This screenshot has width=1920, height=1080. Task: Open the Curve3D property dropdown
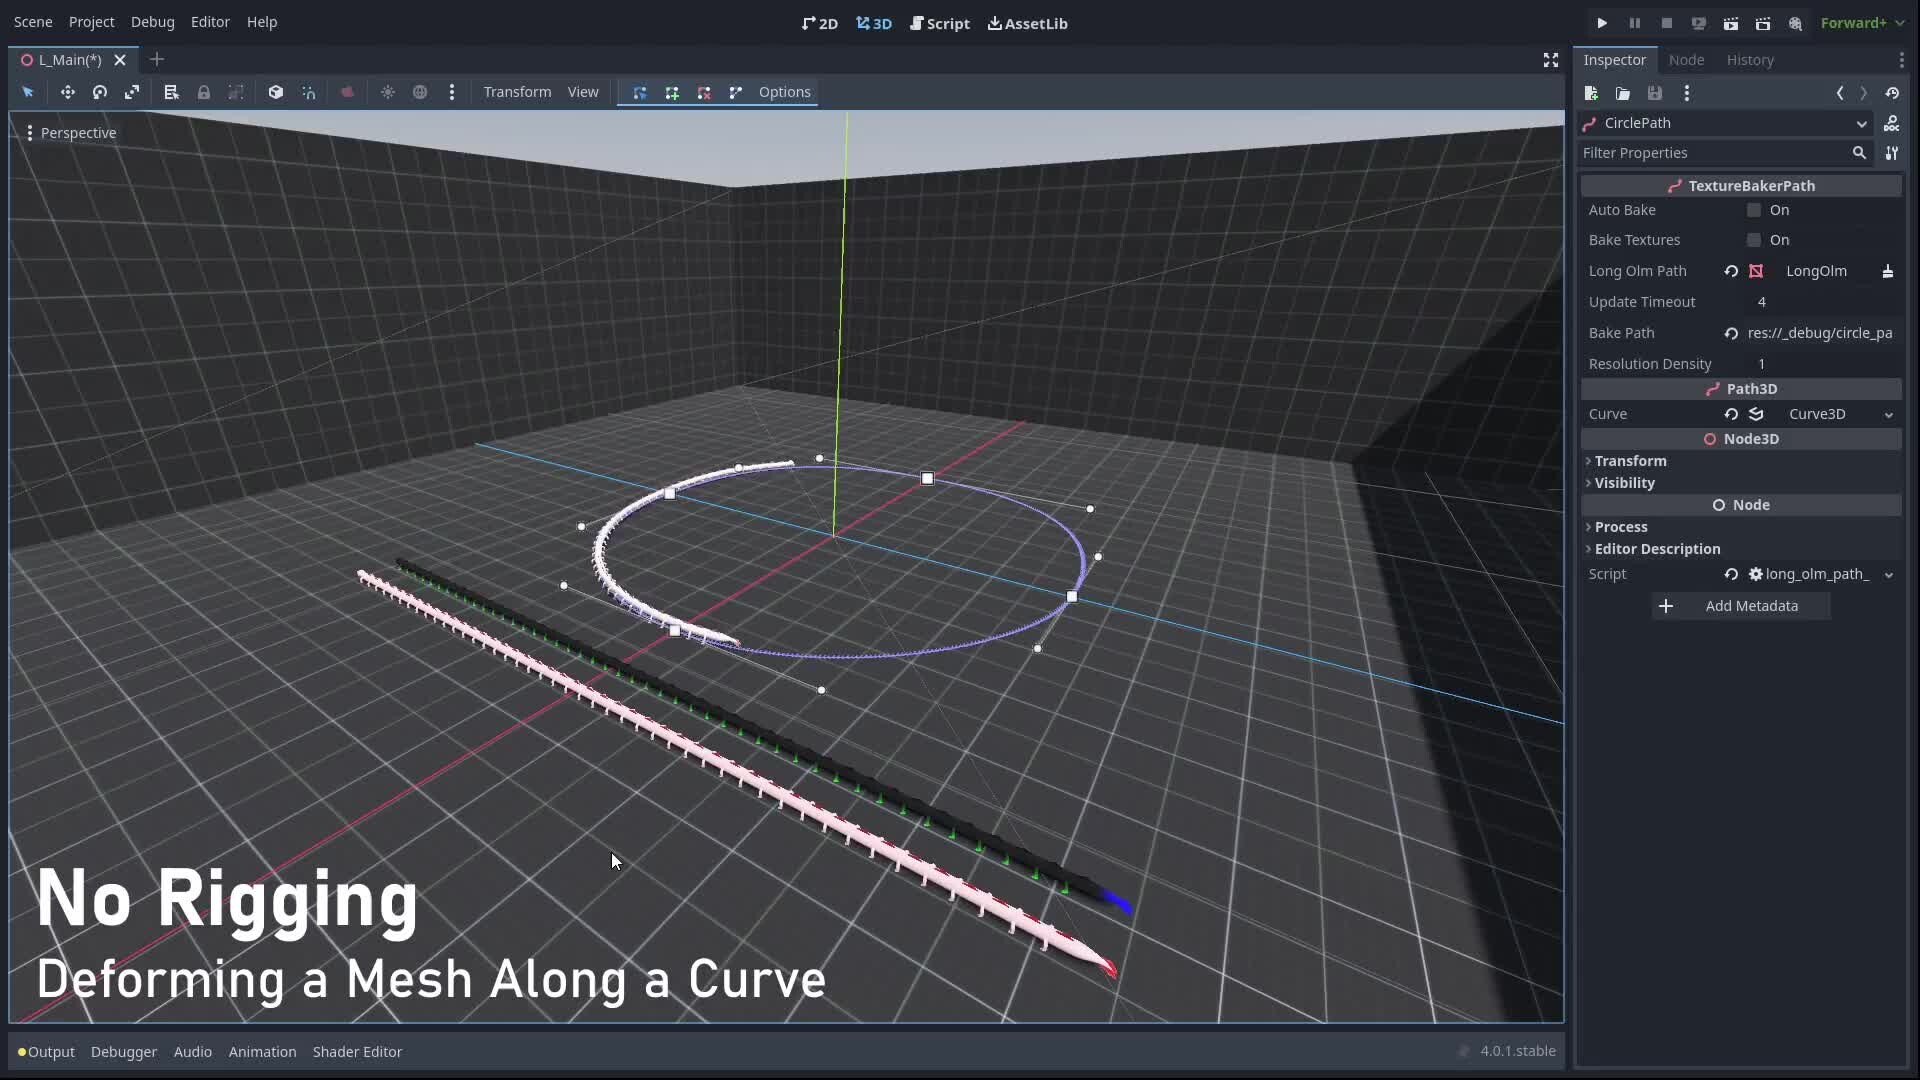point(1888,414)
